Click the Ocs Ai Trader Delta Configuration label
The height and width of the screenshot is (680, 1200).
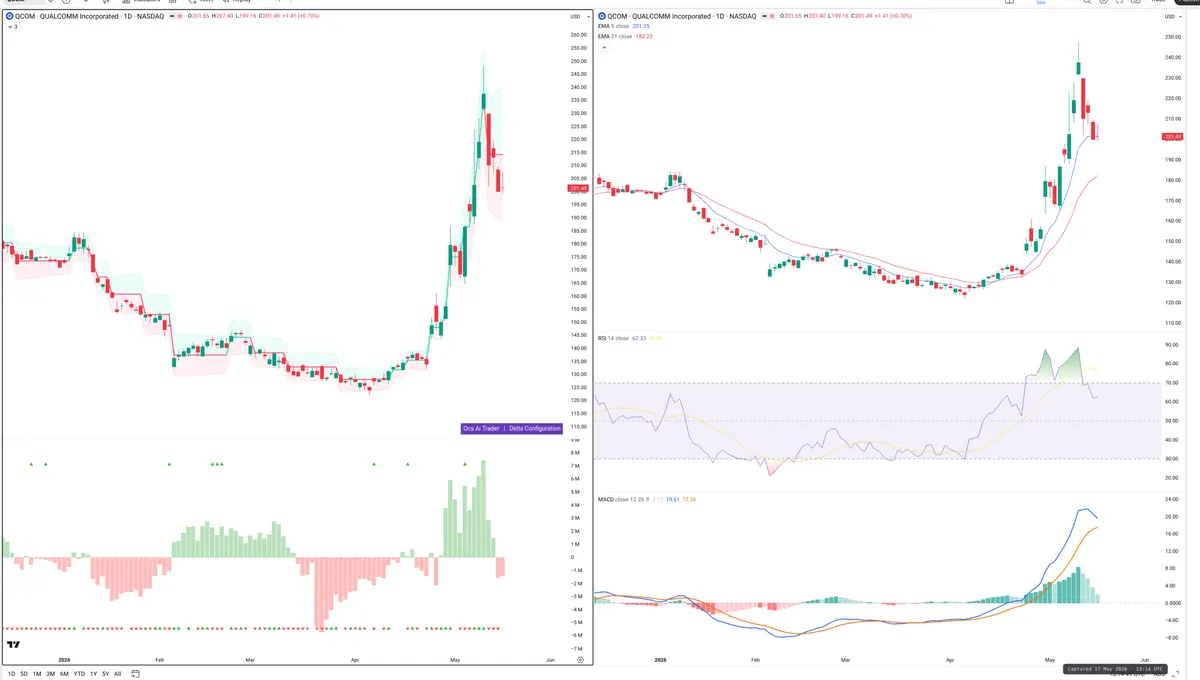click(x=511, y=428)
